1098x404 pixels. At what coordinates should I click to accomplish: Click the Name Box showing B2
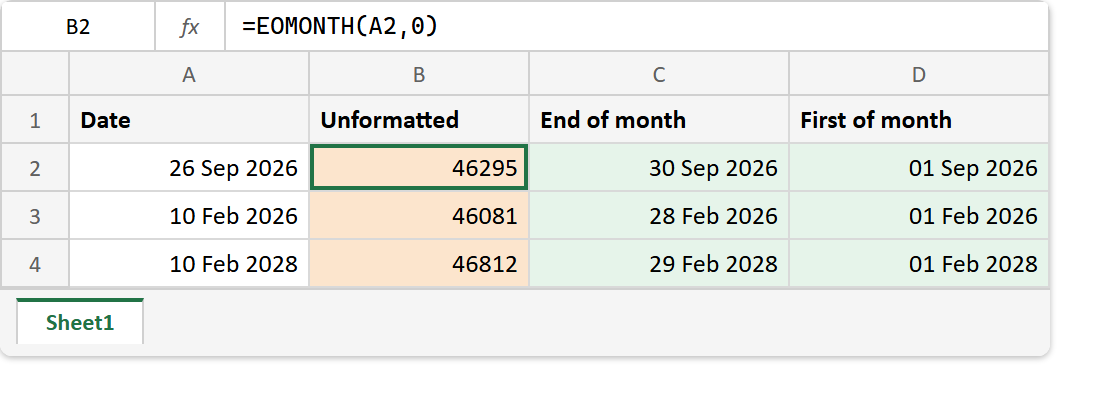(x=78, y=27)
